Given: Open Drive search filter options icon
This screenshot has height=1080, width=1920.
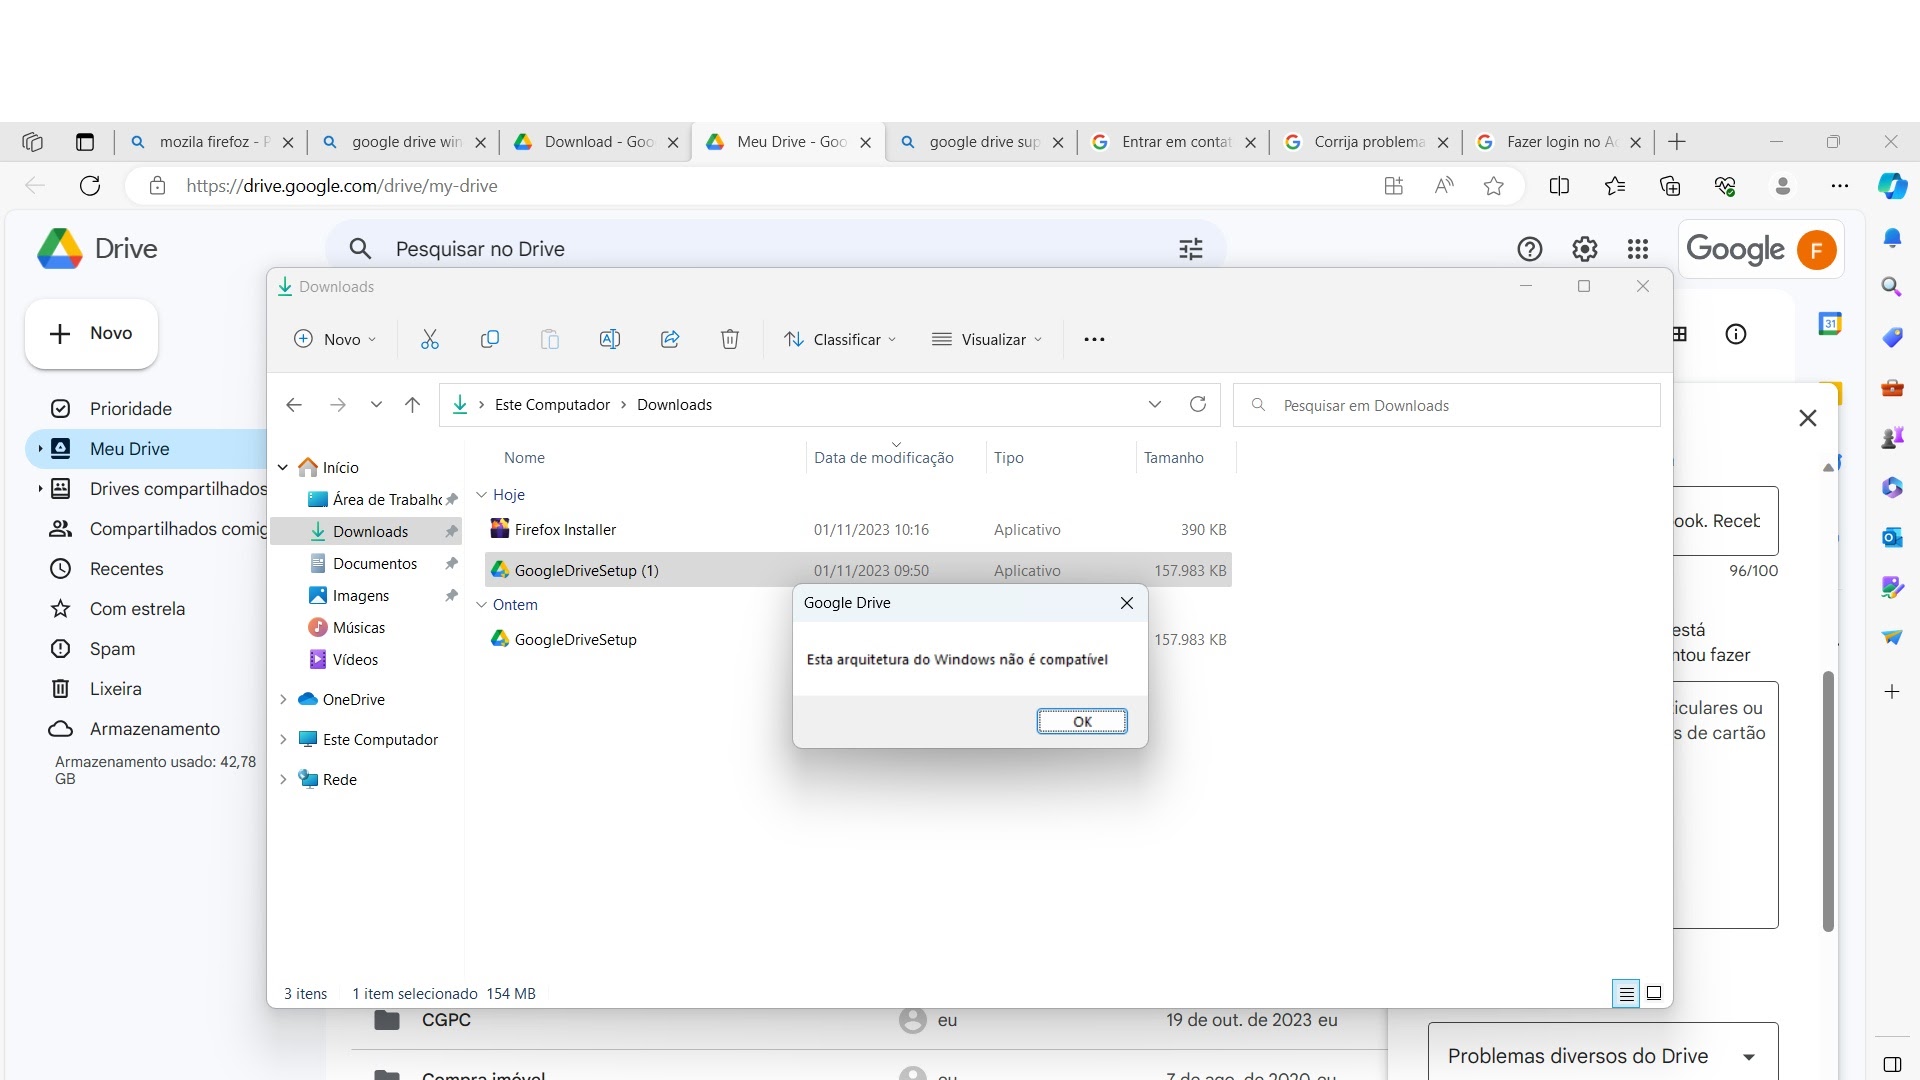Looking at the screenshot, I should [1191, 249].
